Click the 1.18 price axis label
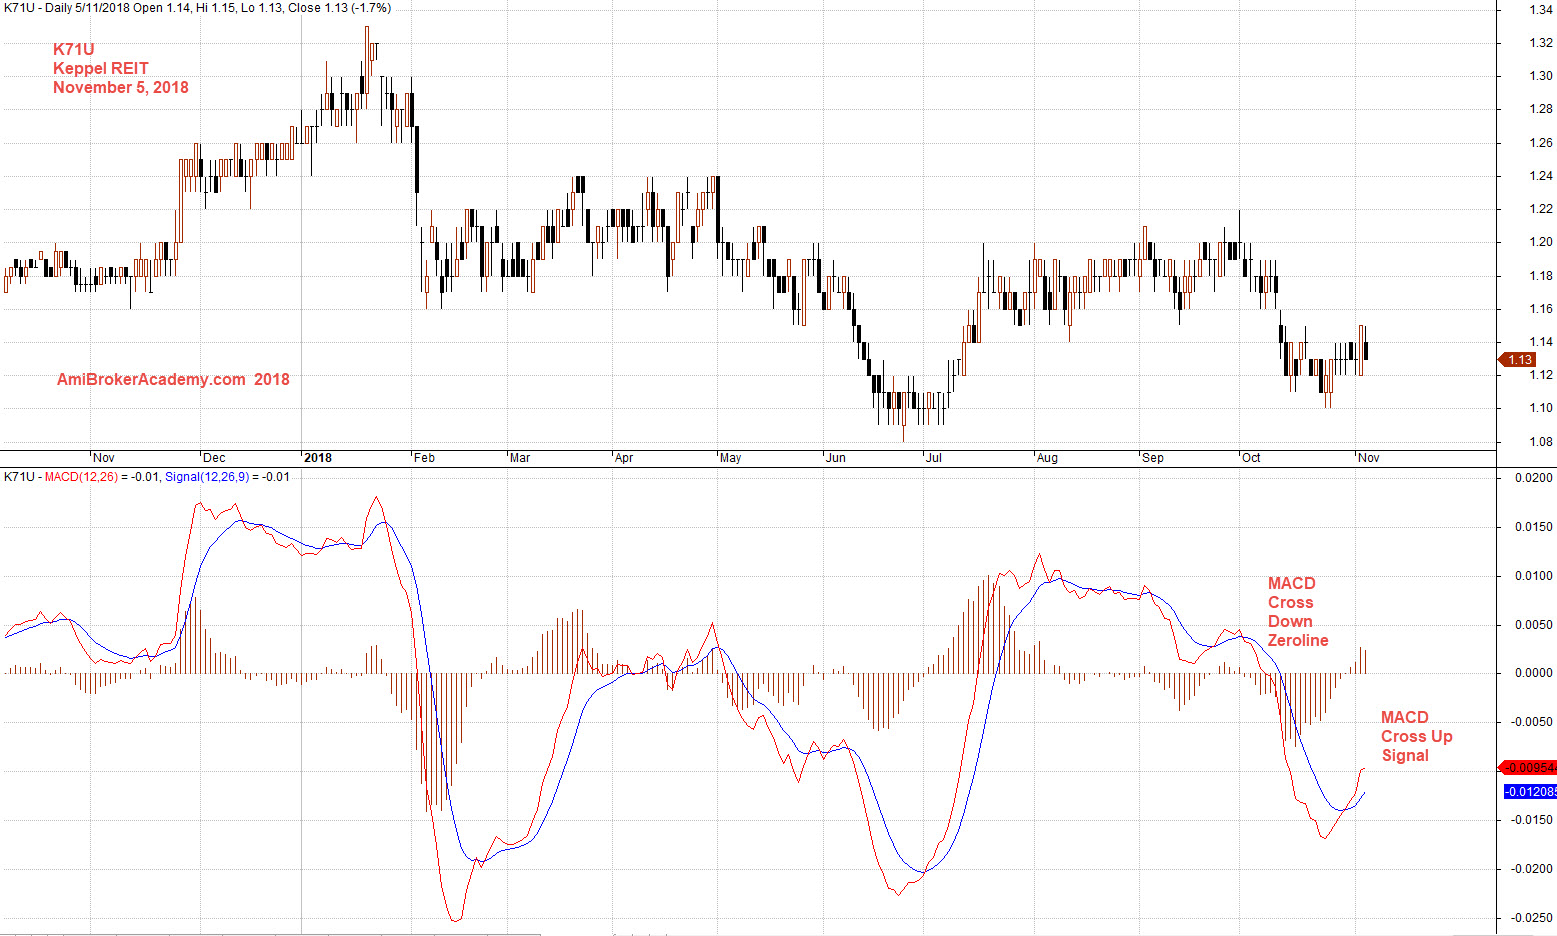 (1541, 275)
